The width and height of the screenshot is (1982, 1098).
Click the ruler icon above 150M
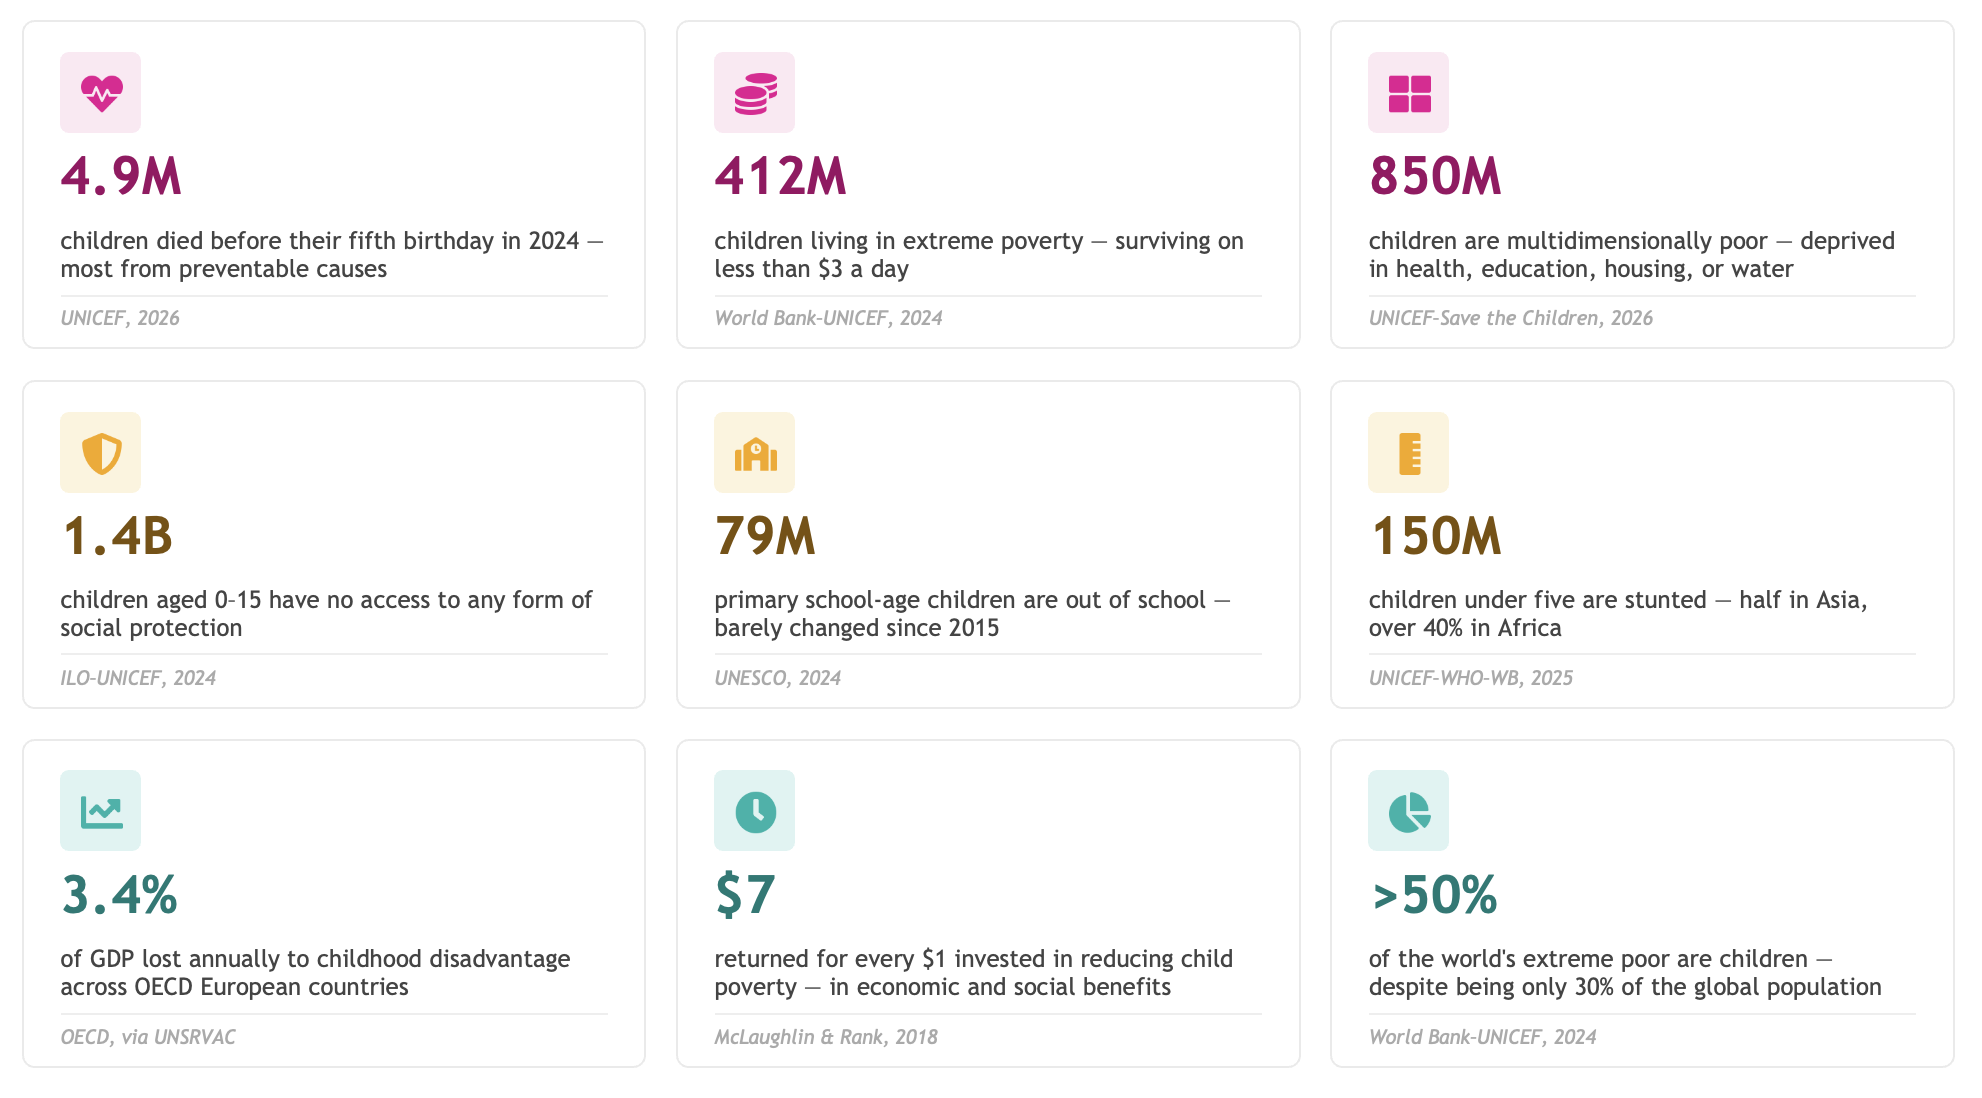(1409, 453)
